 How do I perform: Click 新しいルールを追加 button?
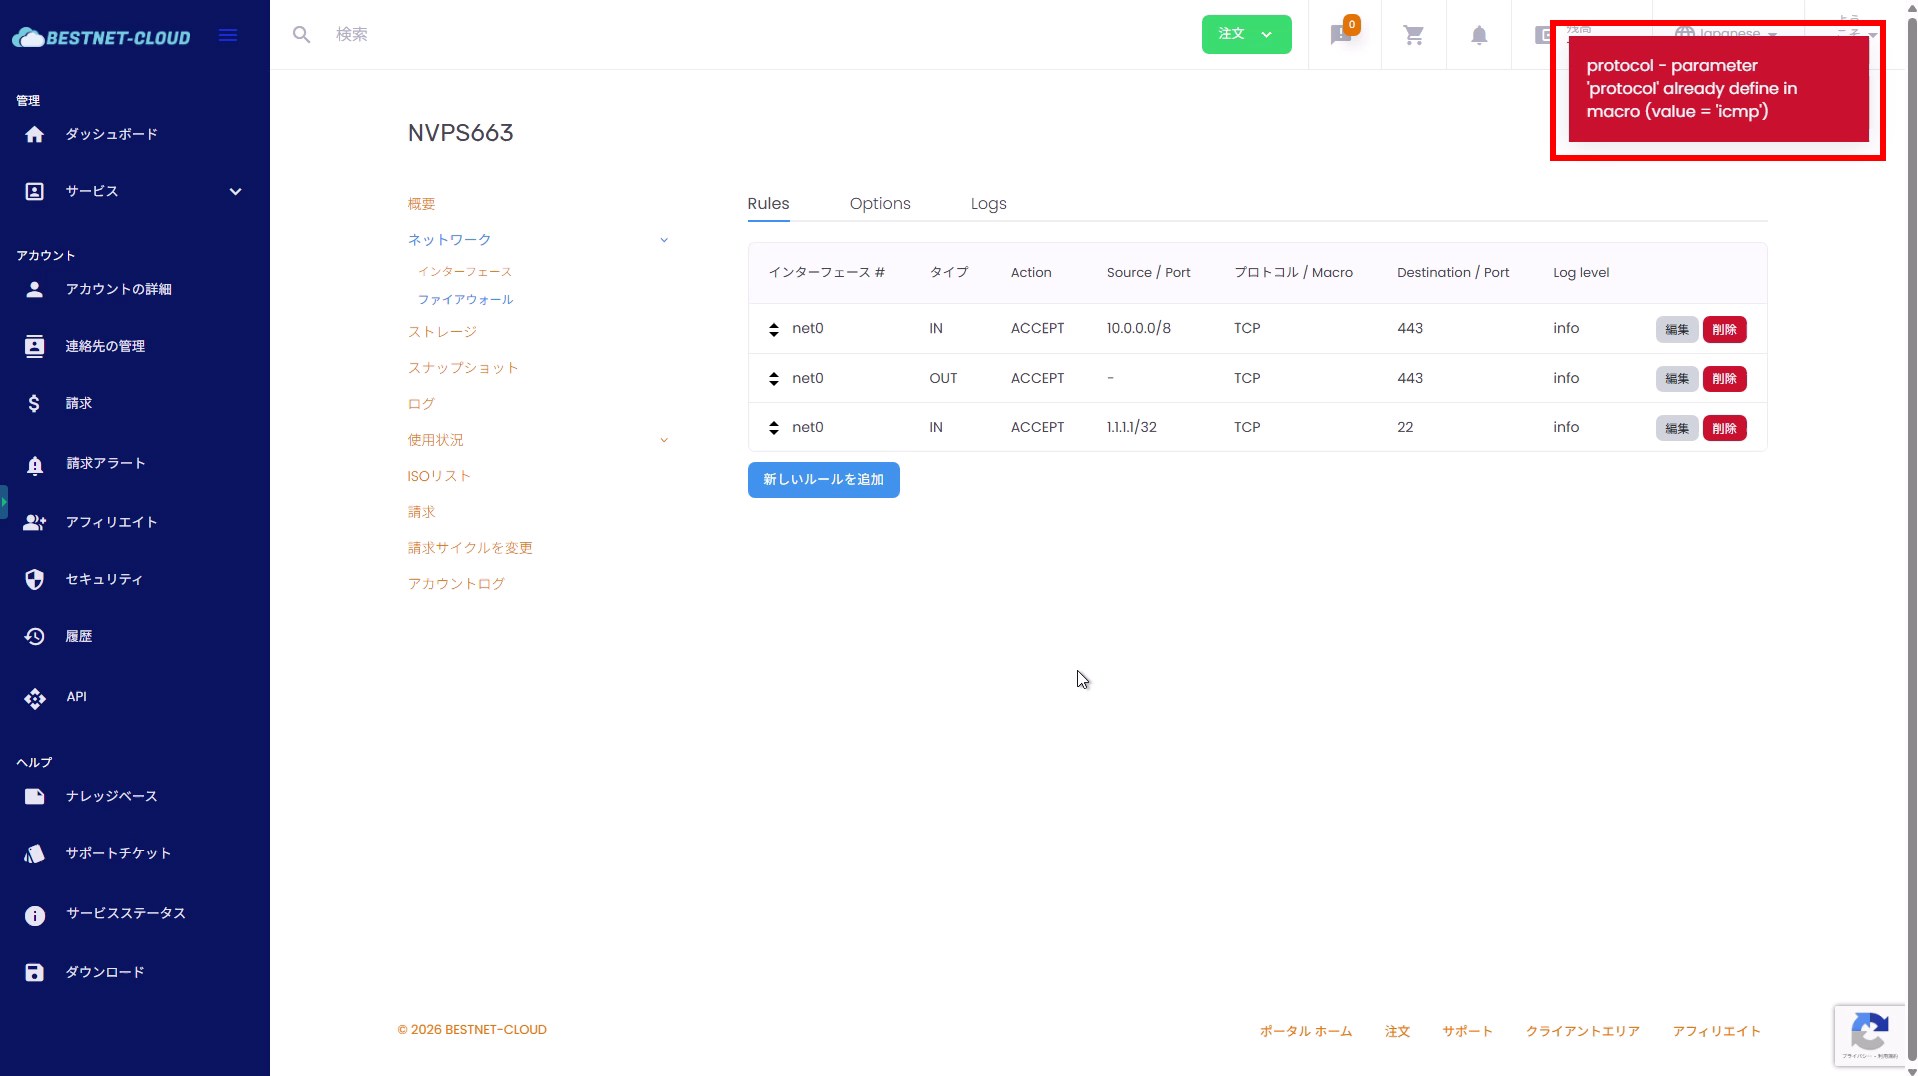click(822, 480)
